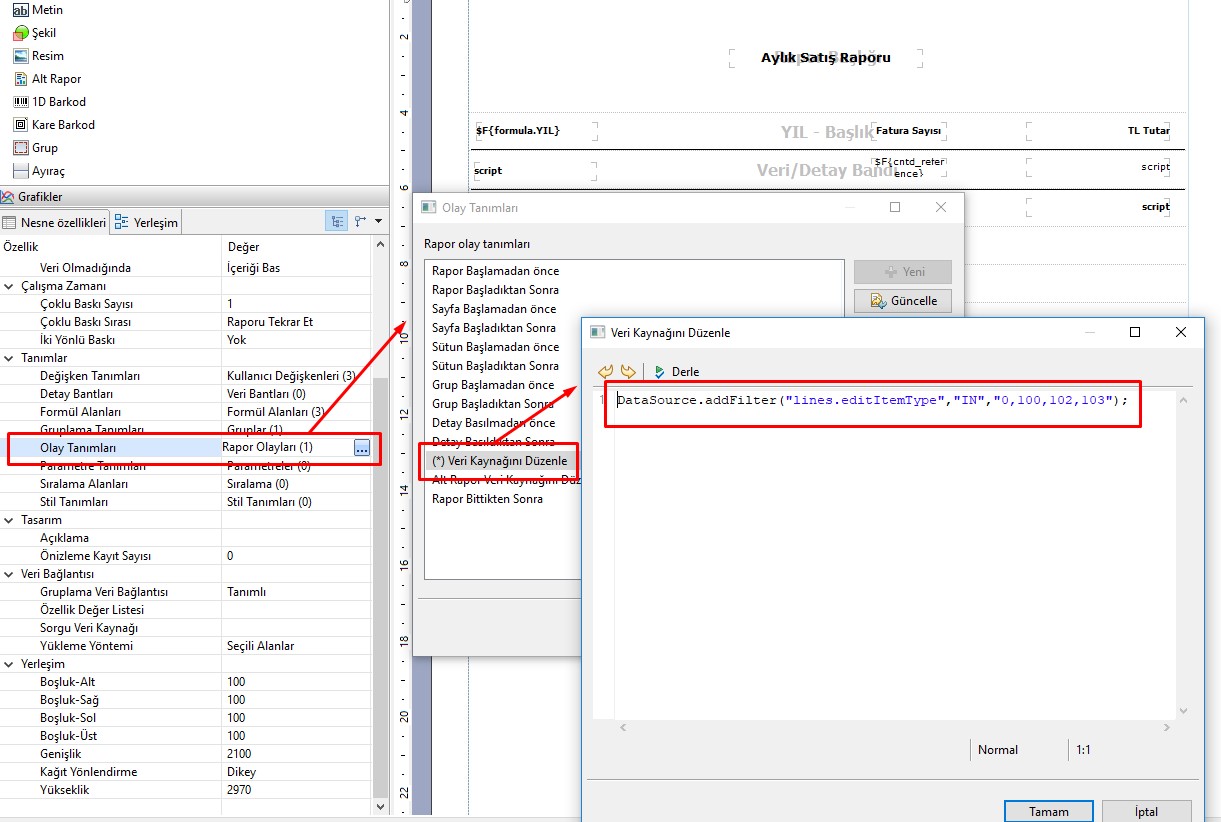Image resolution: width=1221 pixels, height=822 pixels.
Task: Collapse the Çalışma Zamanı property group
Action: click(10, 286)
